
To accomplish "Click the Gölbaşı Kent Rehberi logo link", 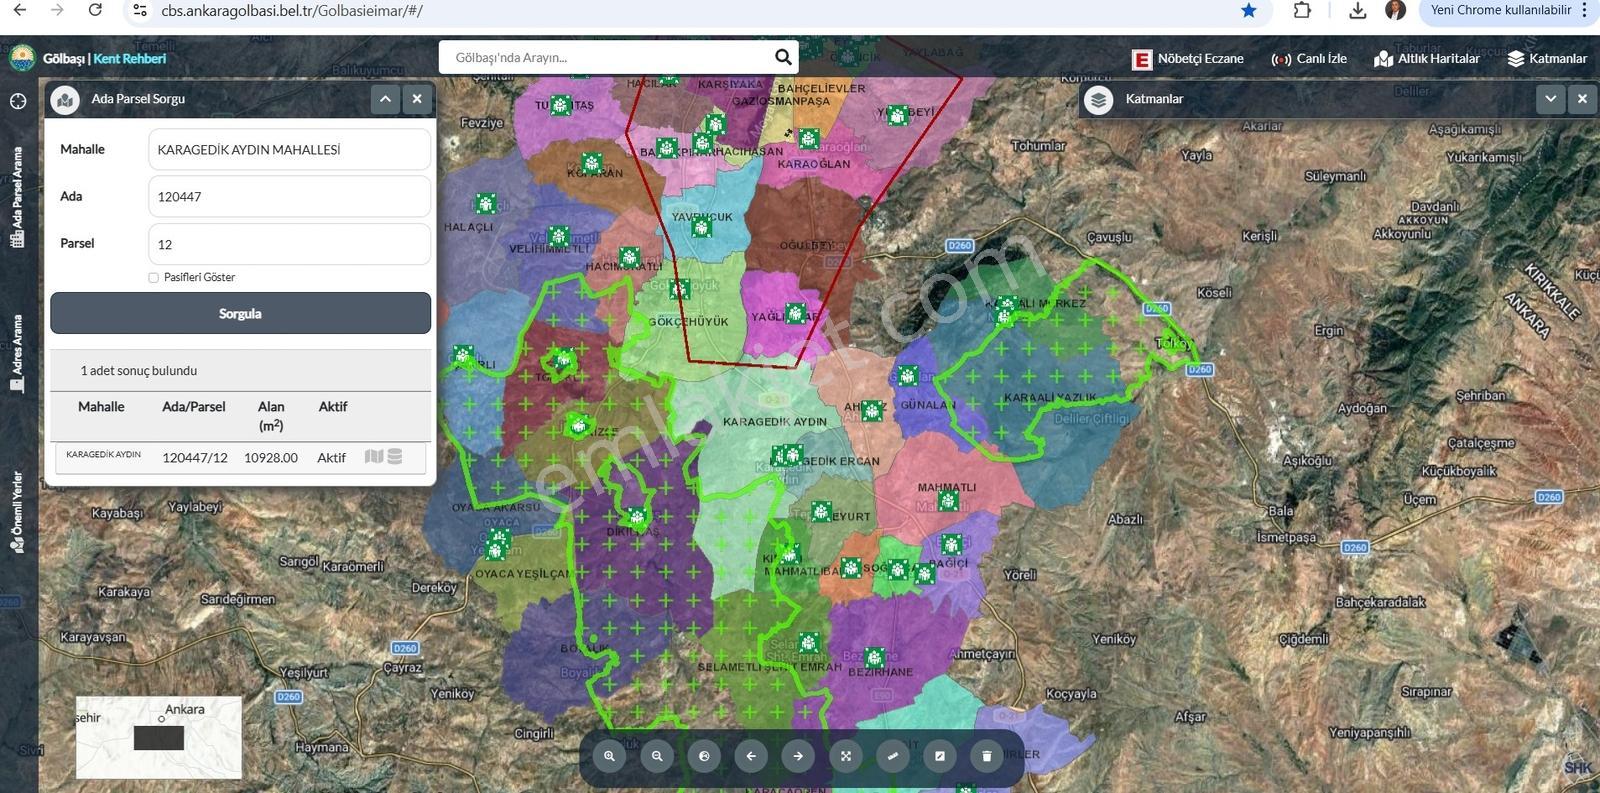I will coord(88,58).
